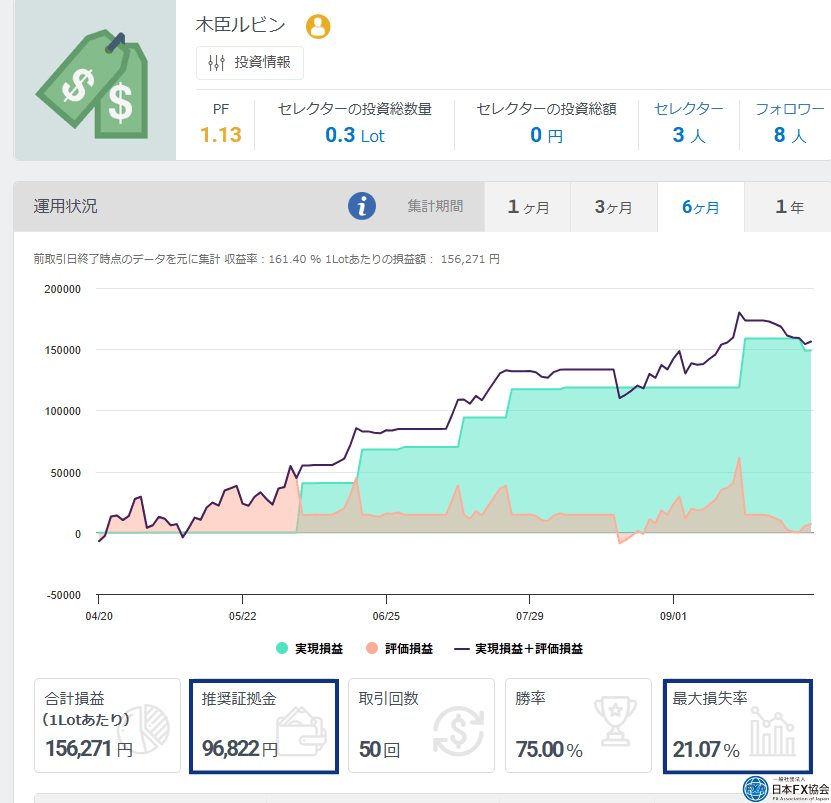This screenshot has height=803, width=831.
Task: Click the セレクター 3人 link
Action: tap(688, 123)
